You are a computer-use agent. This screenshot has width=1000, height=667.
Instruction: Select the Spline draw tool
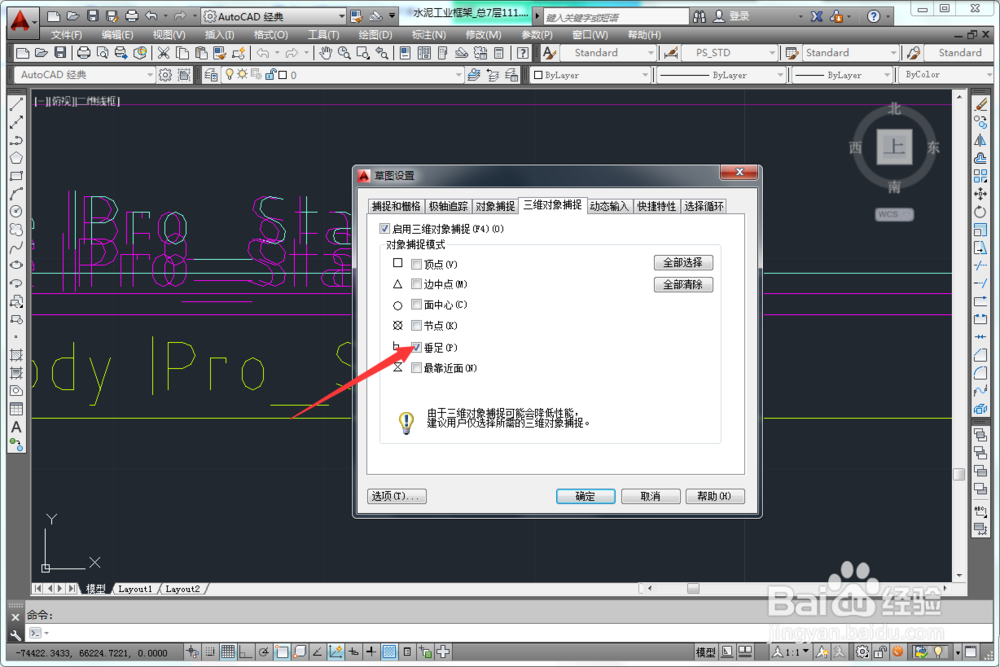(17, 247)
